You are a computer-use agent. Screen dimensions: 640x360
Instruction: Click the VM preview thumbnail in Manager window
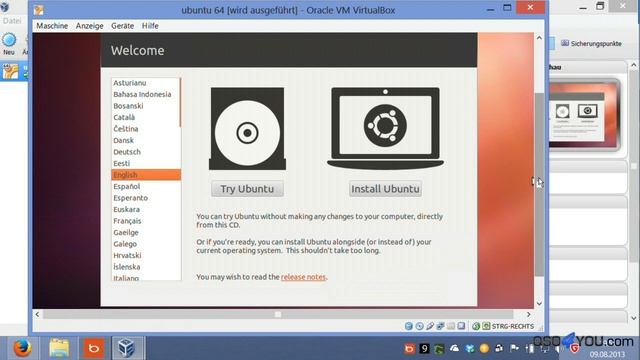584,115
